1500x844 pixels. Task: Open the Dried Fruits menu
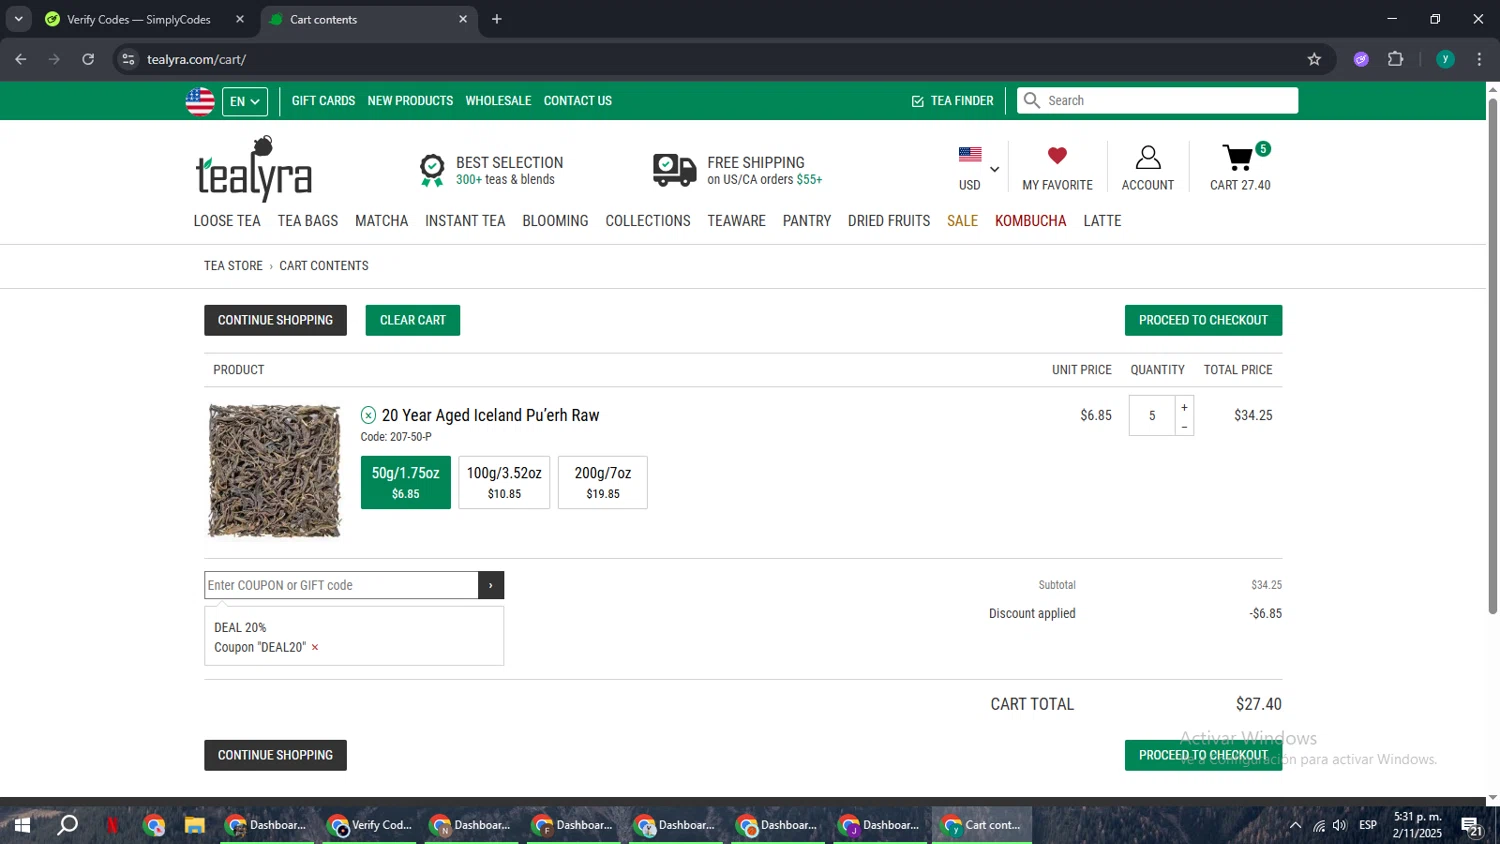coord(889,221)
